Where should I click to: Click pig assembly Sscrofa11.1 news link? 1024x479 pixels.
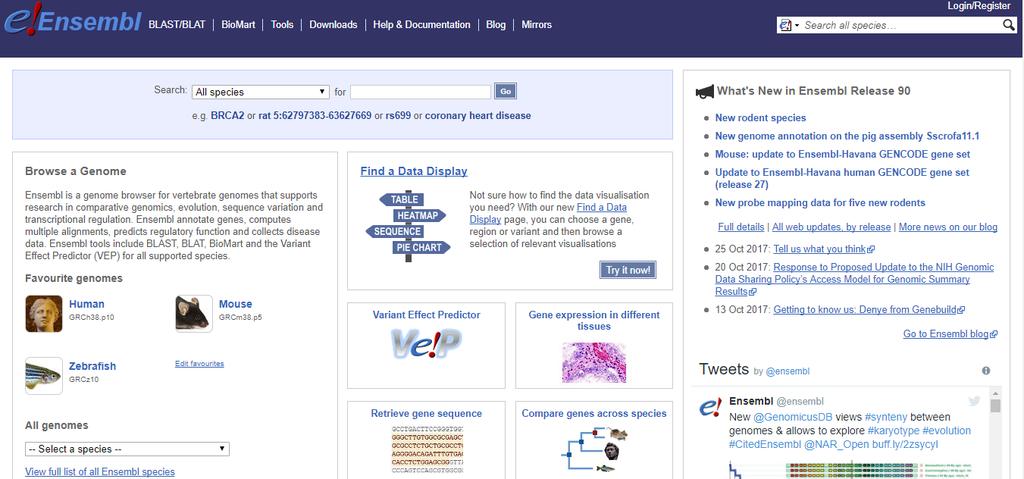(x=848, y=137)
